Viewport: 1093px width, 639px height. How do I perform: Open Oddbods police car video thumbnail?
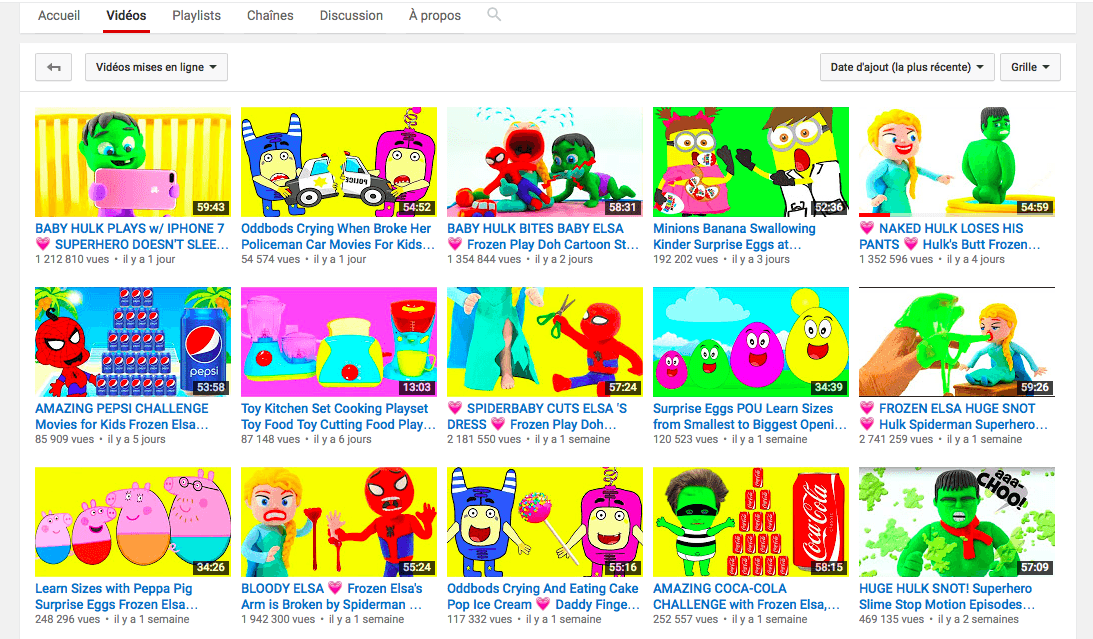point(339,162)
